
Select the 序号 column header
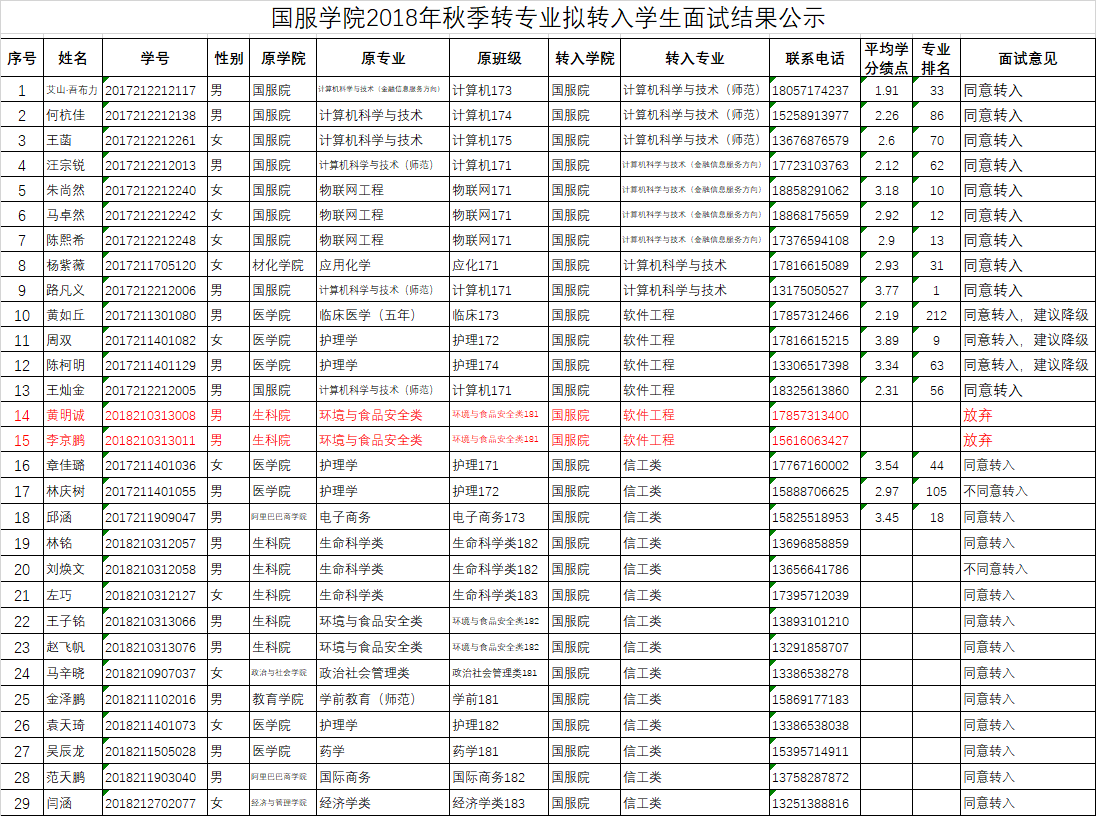click(x=22, y=58)
